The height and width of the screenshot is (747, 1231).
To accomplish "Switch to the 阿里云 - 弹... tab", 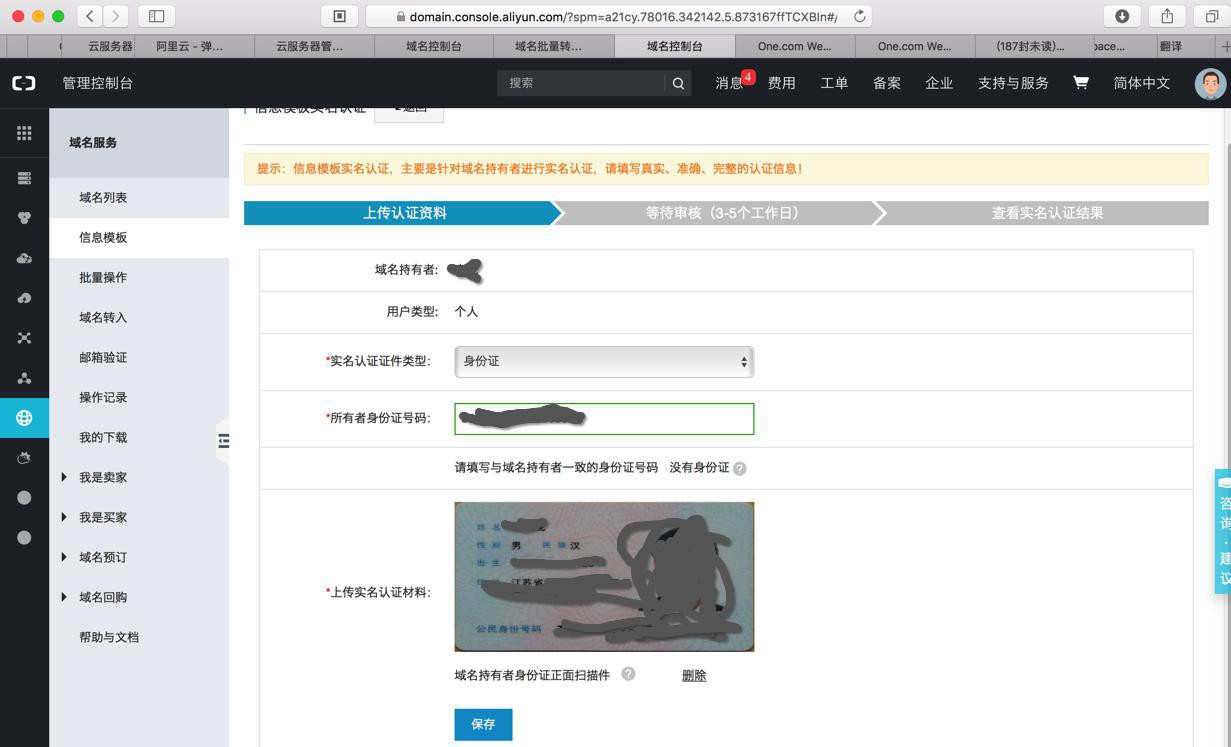I will pos(190,46).
